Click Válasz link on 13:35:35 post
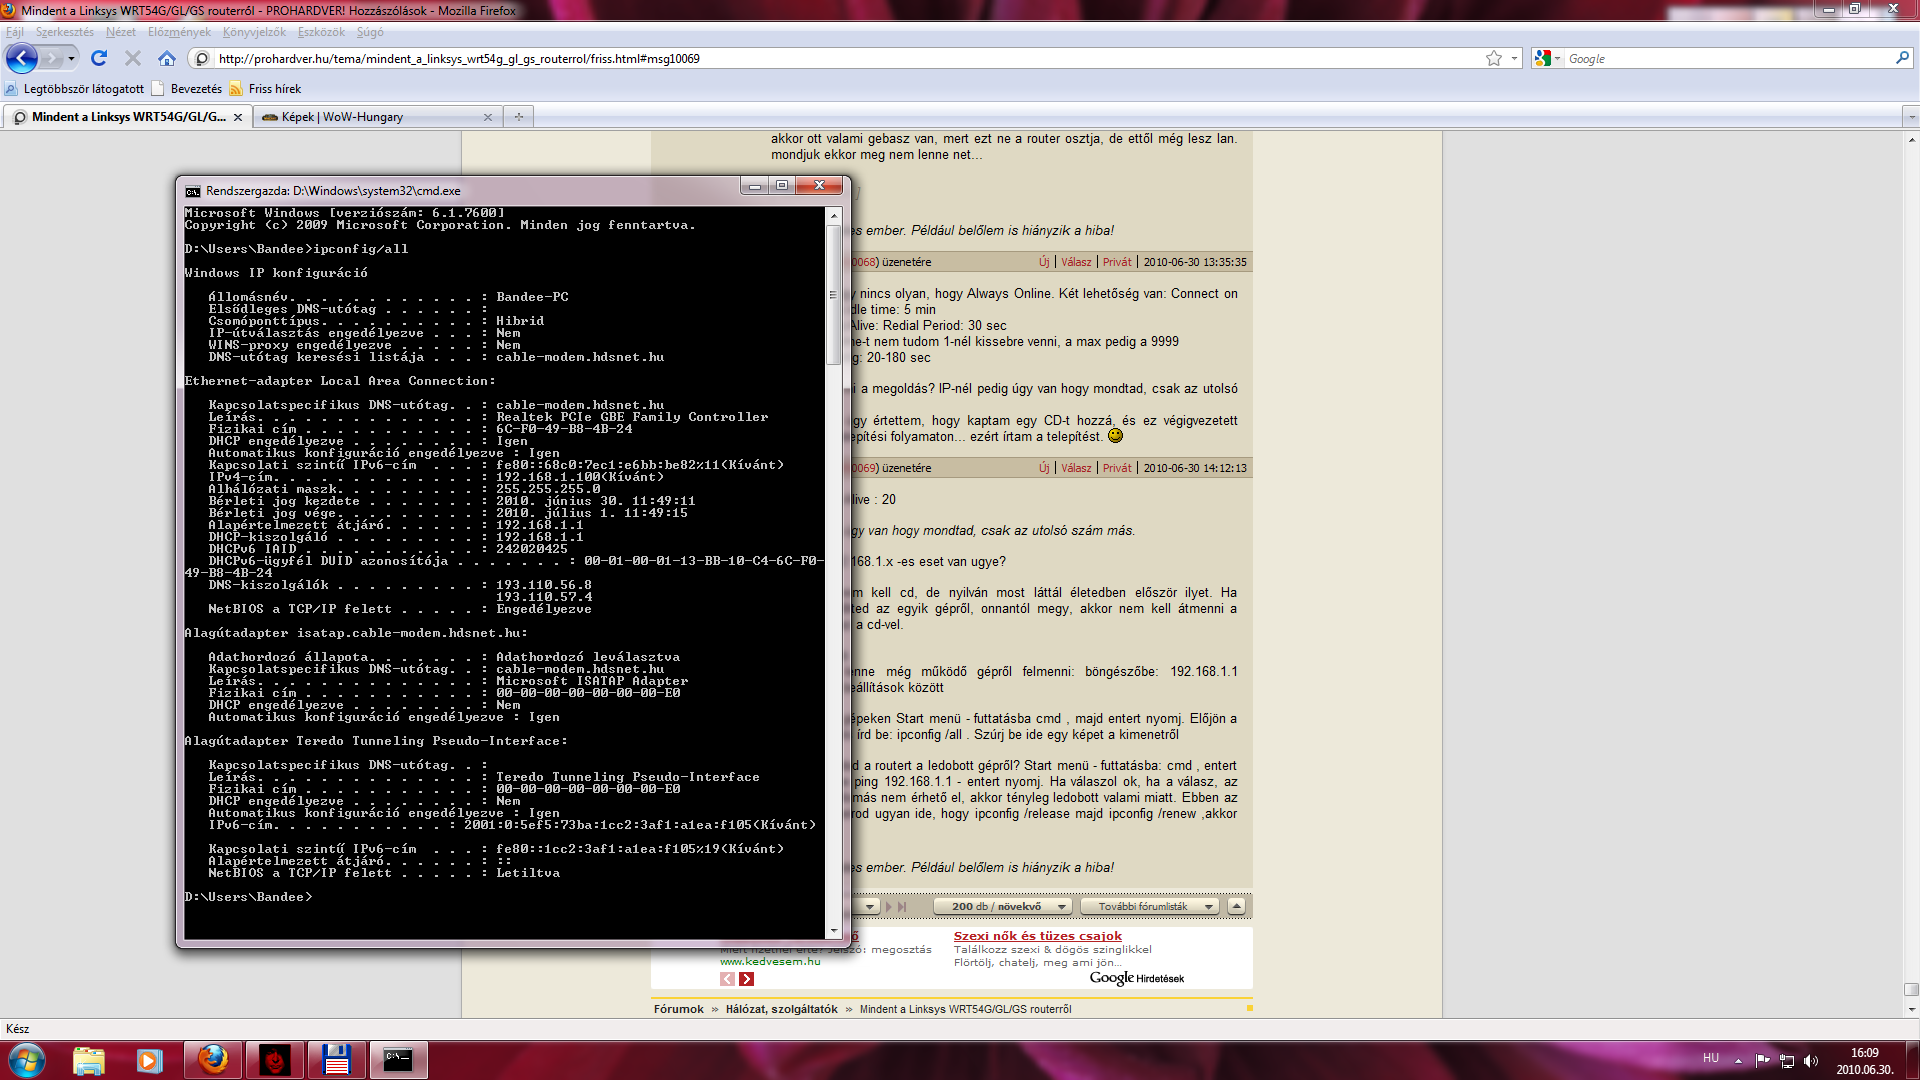1920x1080 pixels. (1076, 262)
